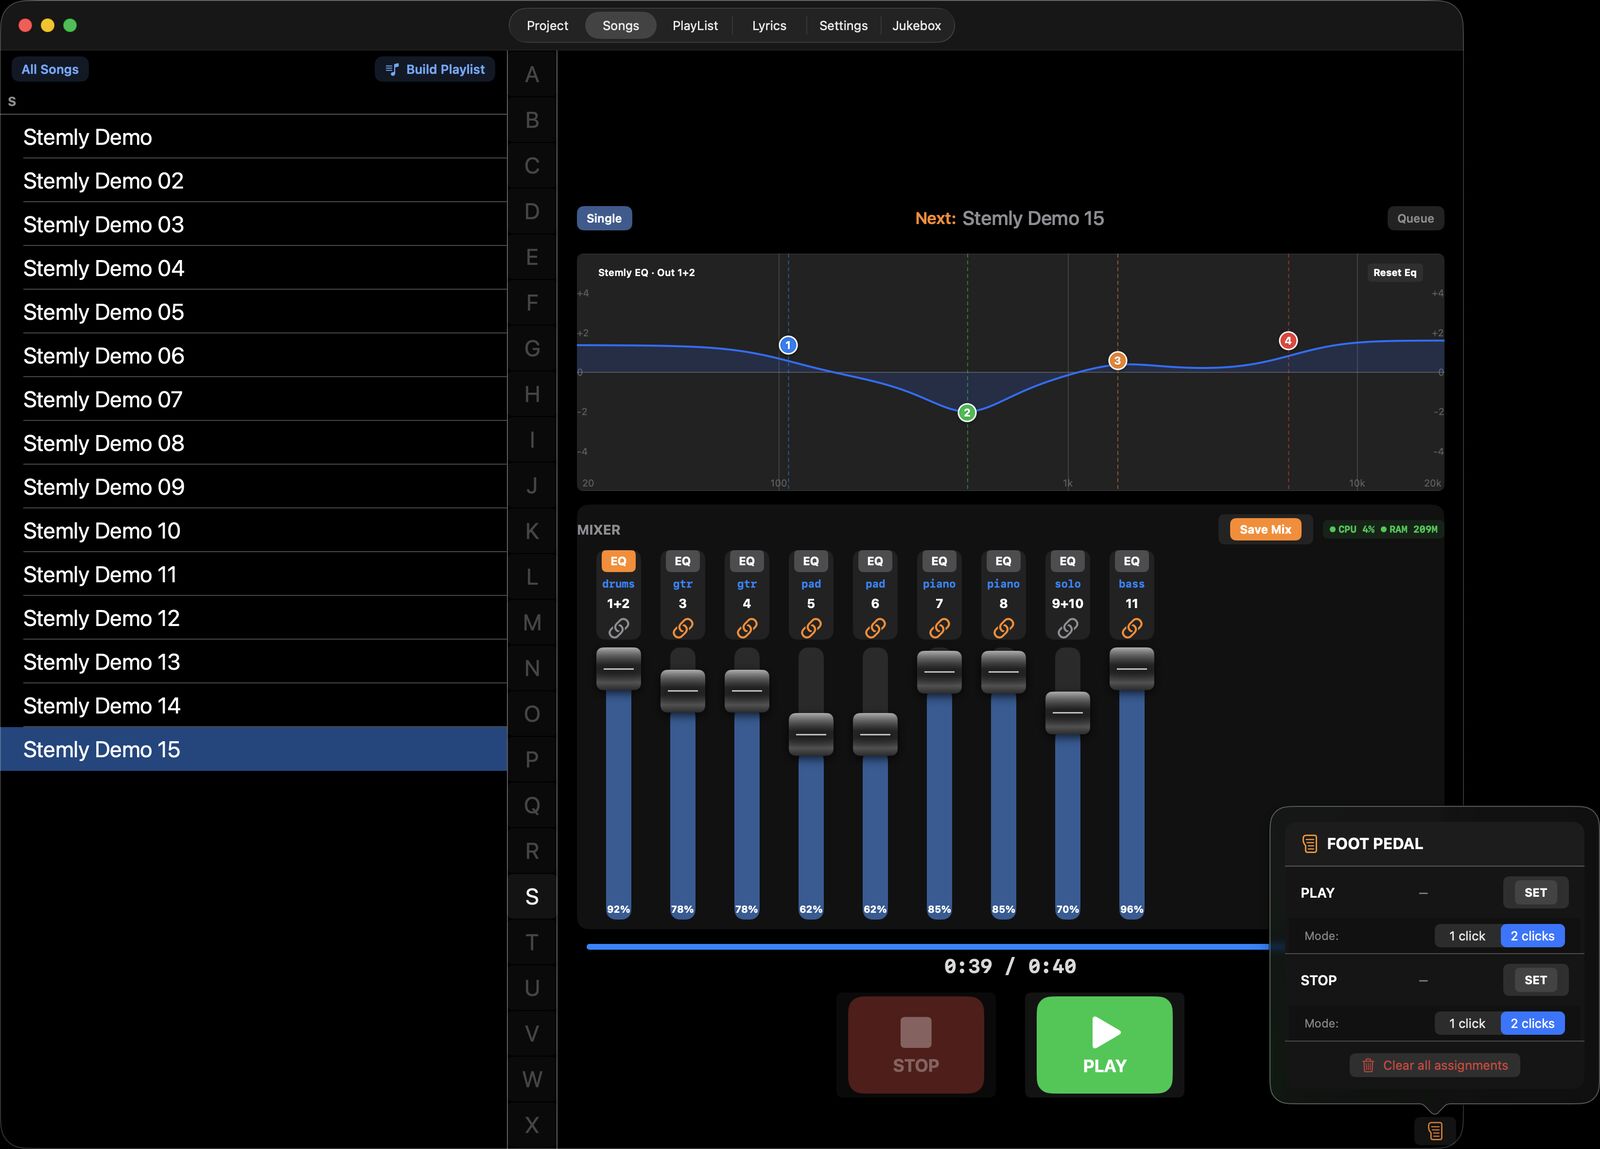Click the Save Mix button
Image resolution: width=1600 pixels, height=1149 pixels.
pyautogui.click(x=1265, y=529)
